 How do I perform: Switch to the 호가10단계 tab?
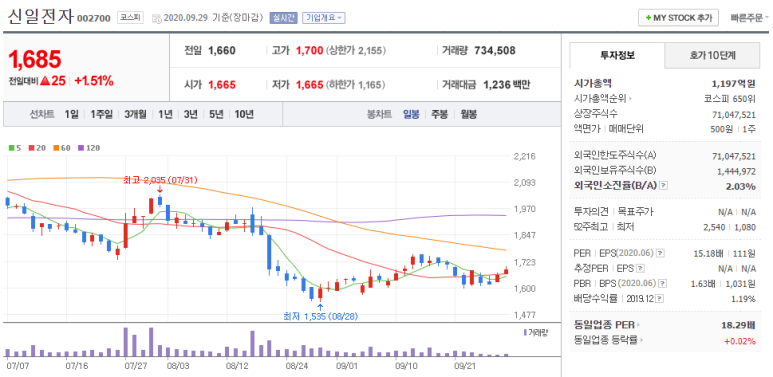pyautogui.click(x=712, y=55)
